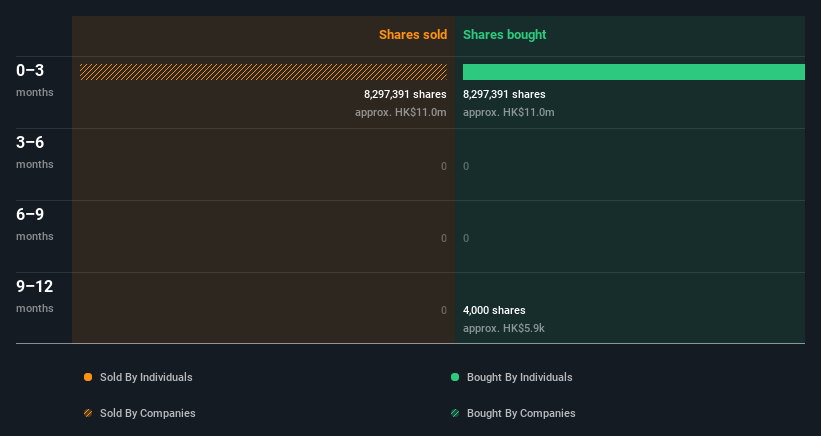821x436 pixels.
Task: Click the Shares sold column header
Action: tap(413, 35)
